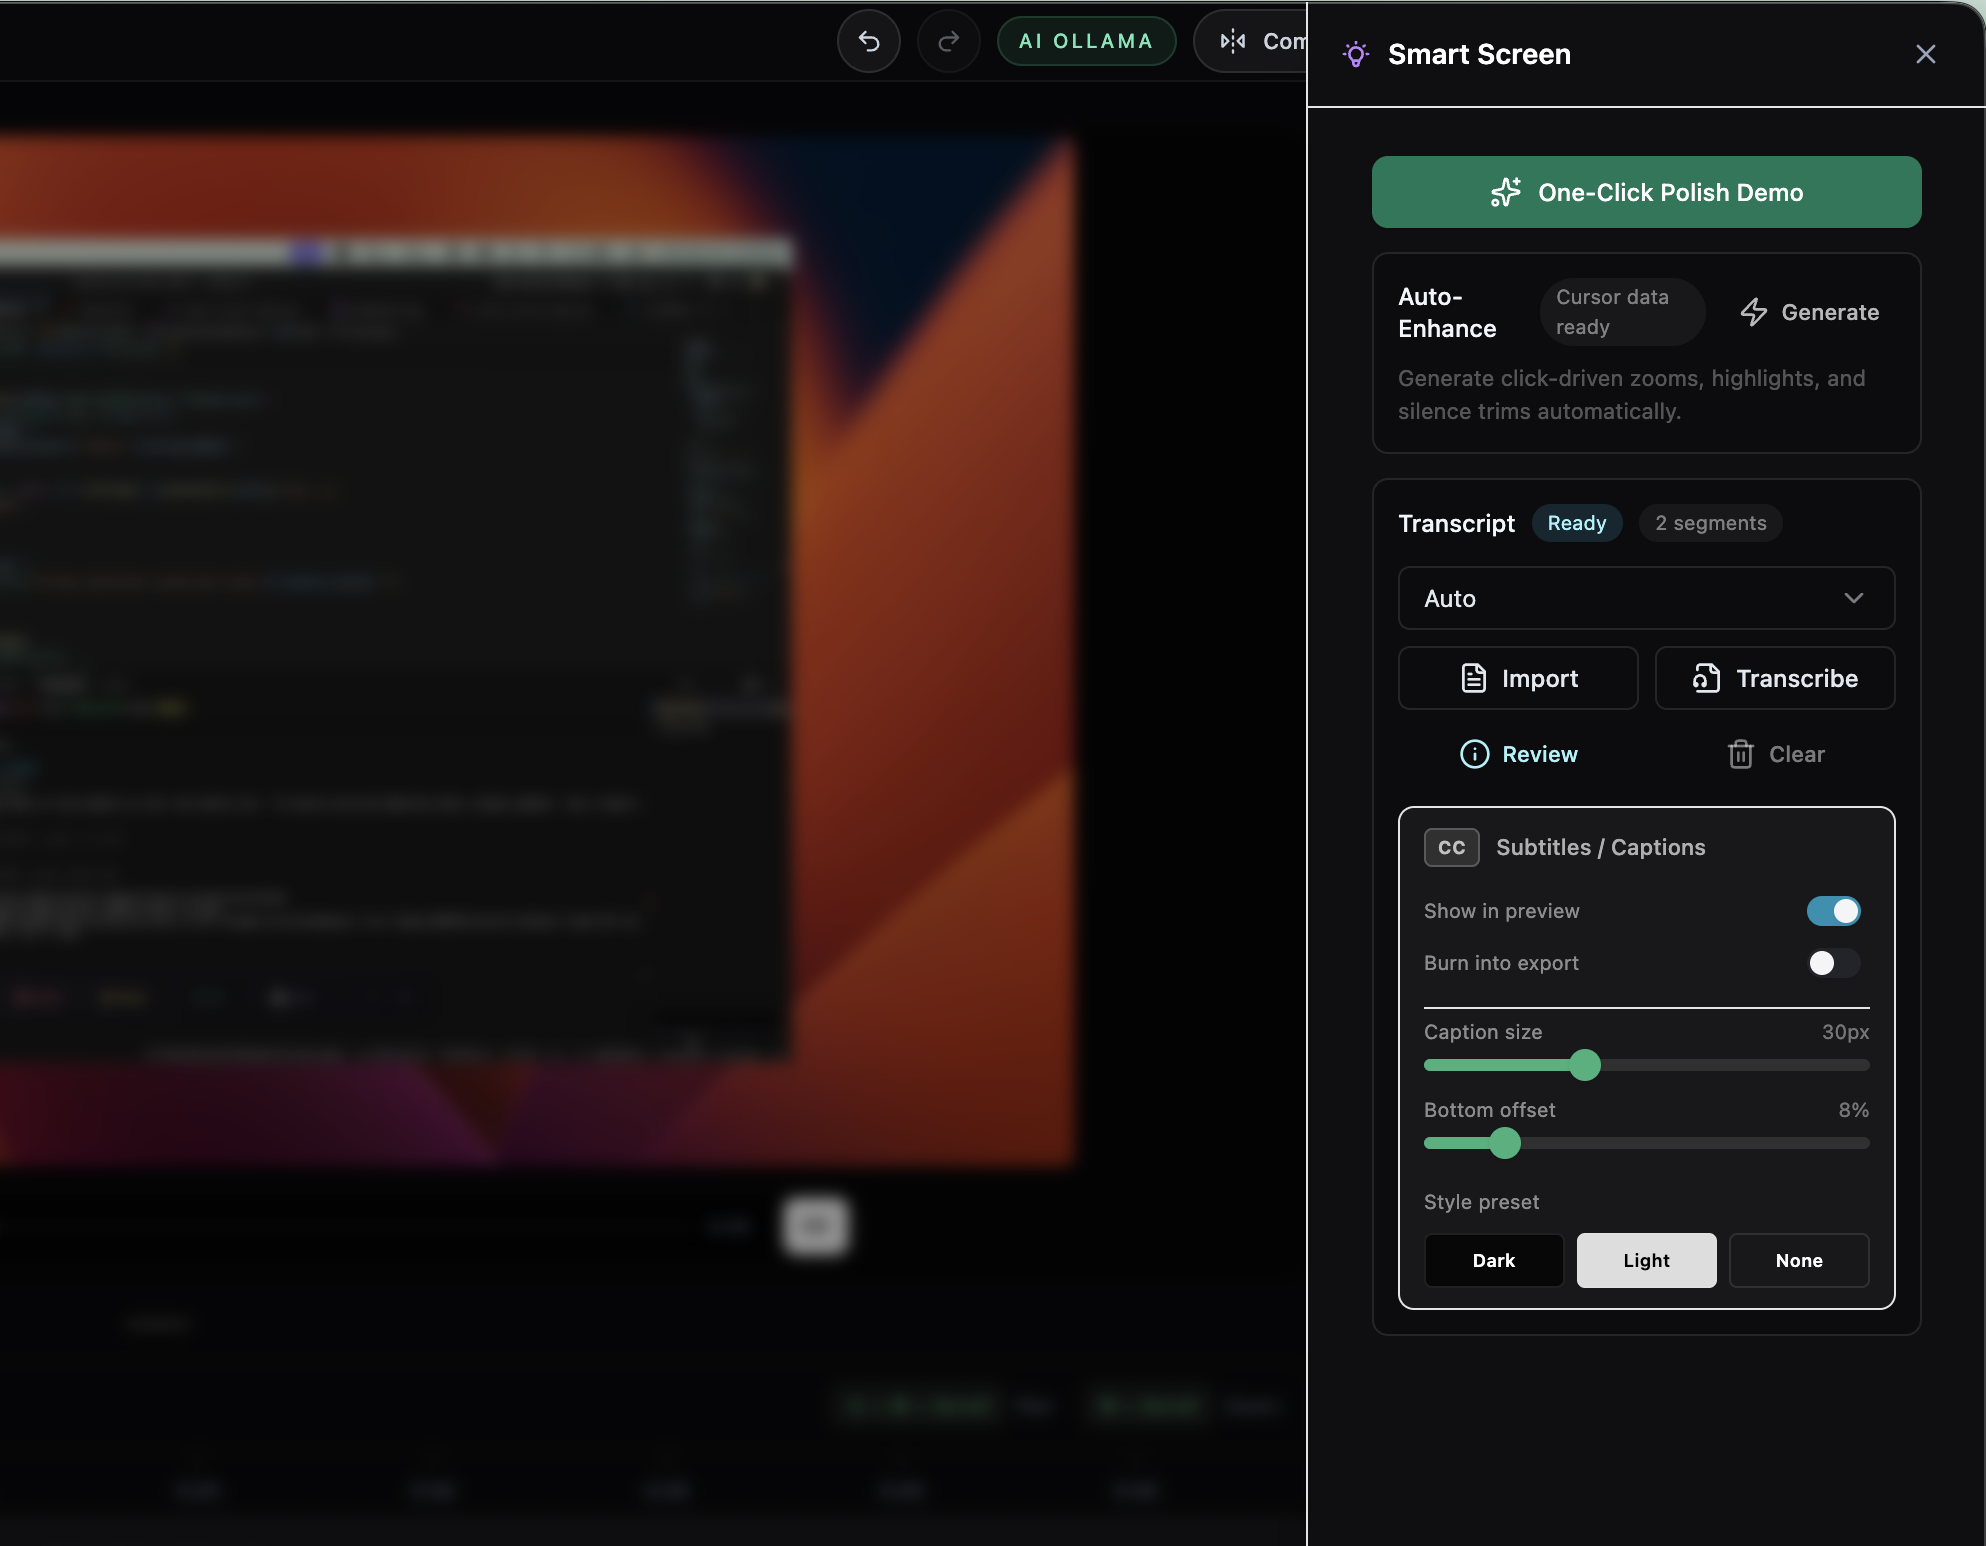This screenshot has height=1546, width=1986.
Task: Click the Transcribe file-audio icon
Action: [x=1706, y=678]
